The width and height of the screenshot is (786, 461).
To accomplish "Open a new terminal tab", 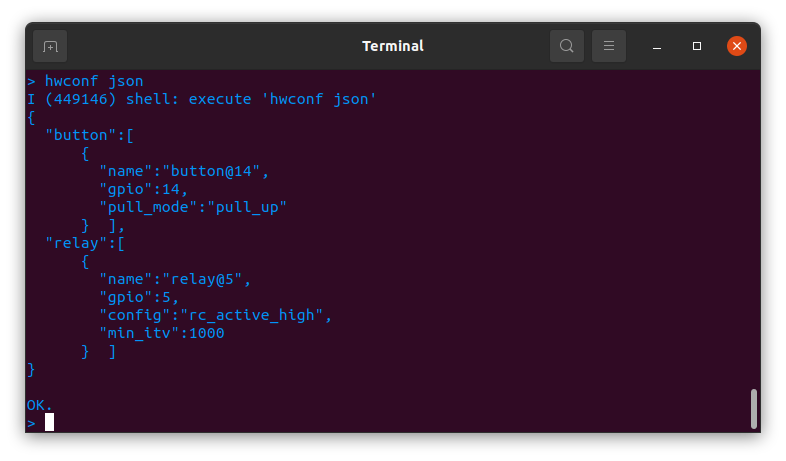I will (x=50, y=46).
